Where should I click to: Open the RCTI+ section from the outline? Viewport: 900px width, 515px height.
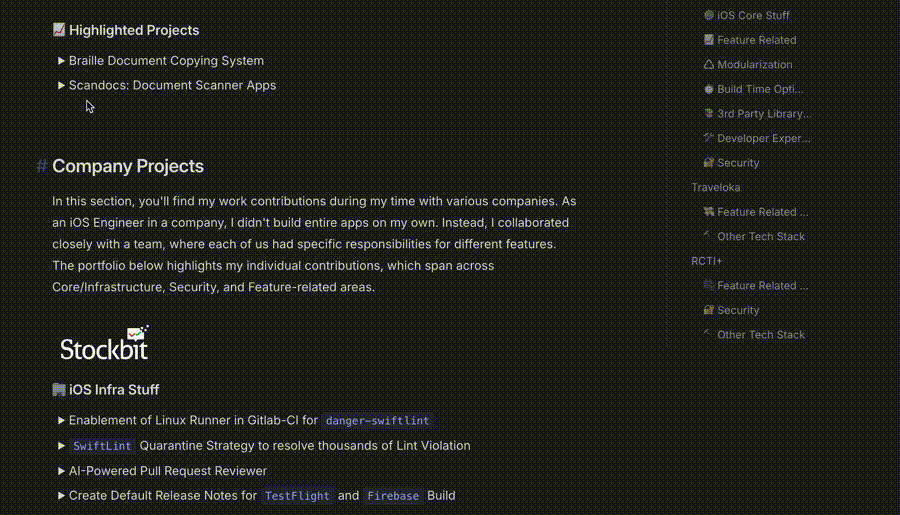coord(706,261)
